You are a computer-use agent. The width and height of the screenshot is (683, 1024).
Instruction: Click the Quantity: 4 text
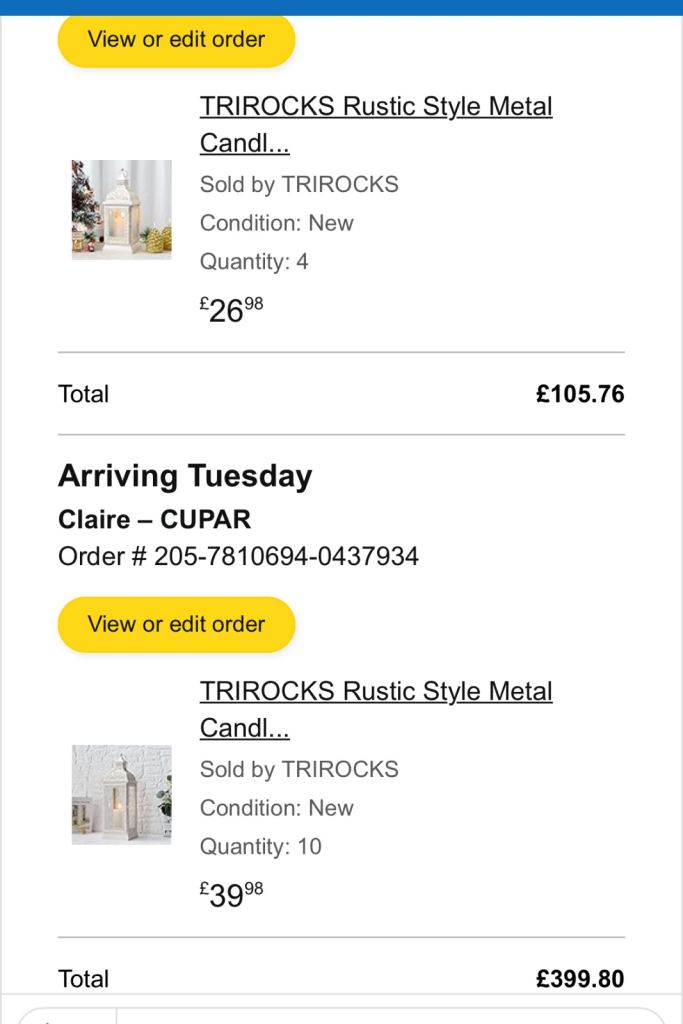coord(254,262)
